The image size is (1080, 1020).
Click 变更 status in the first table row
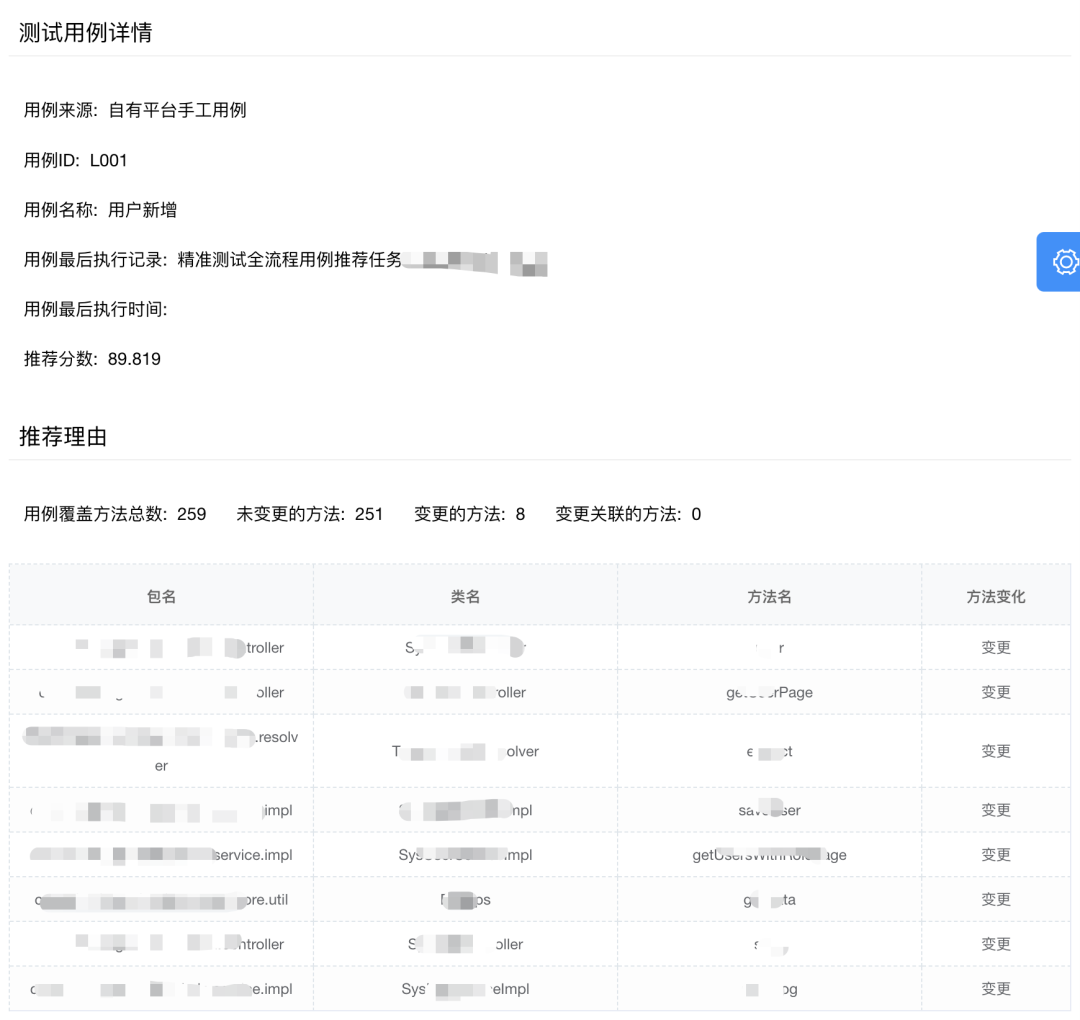[996, 646]
